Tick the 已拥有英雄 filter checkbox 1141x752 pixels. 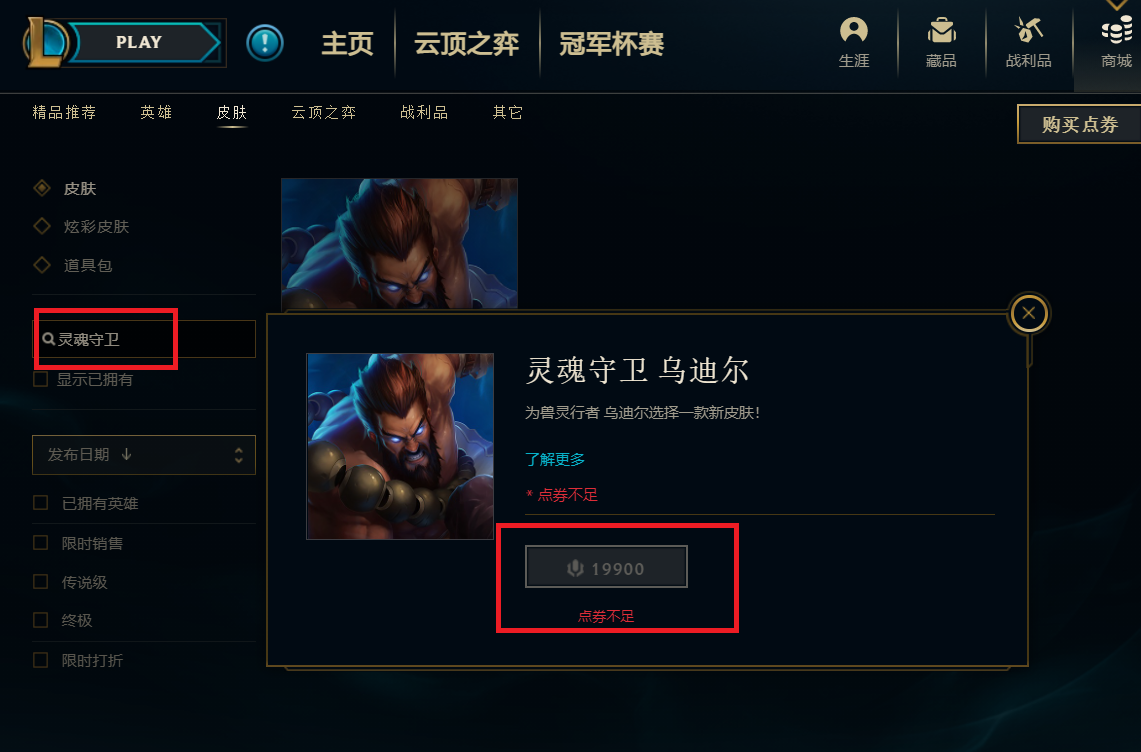[41, 503]
